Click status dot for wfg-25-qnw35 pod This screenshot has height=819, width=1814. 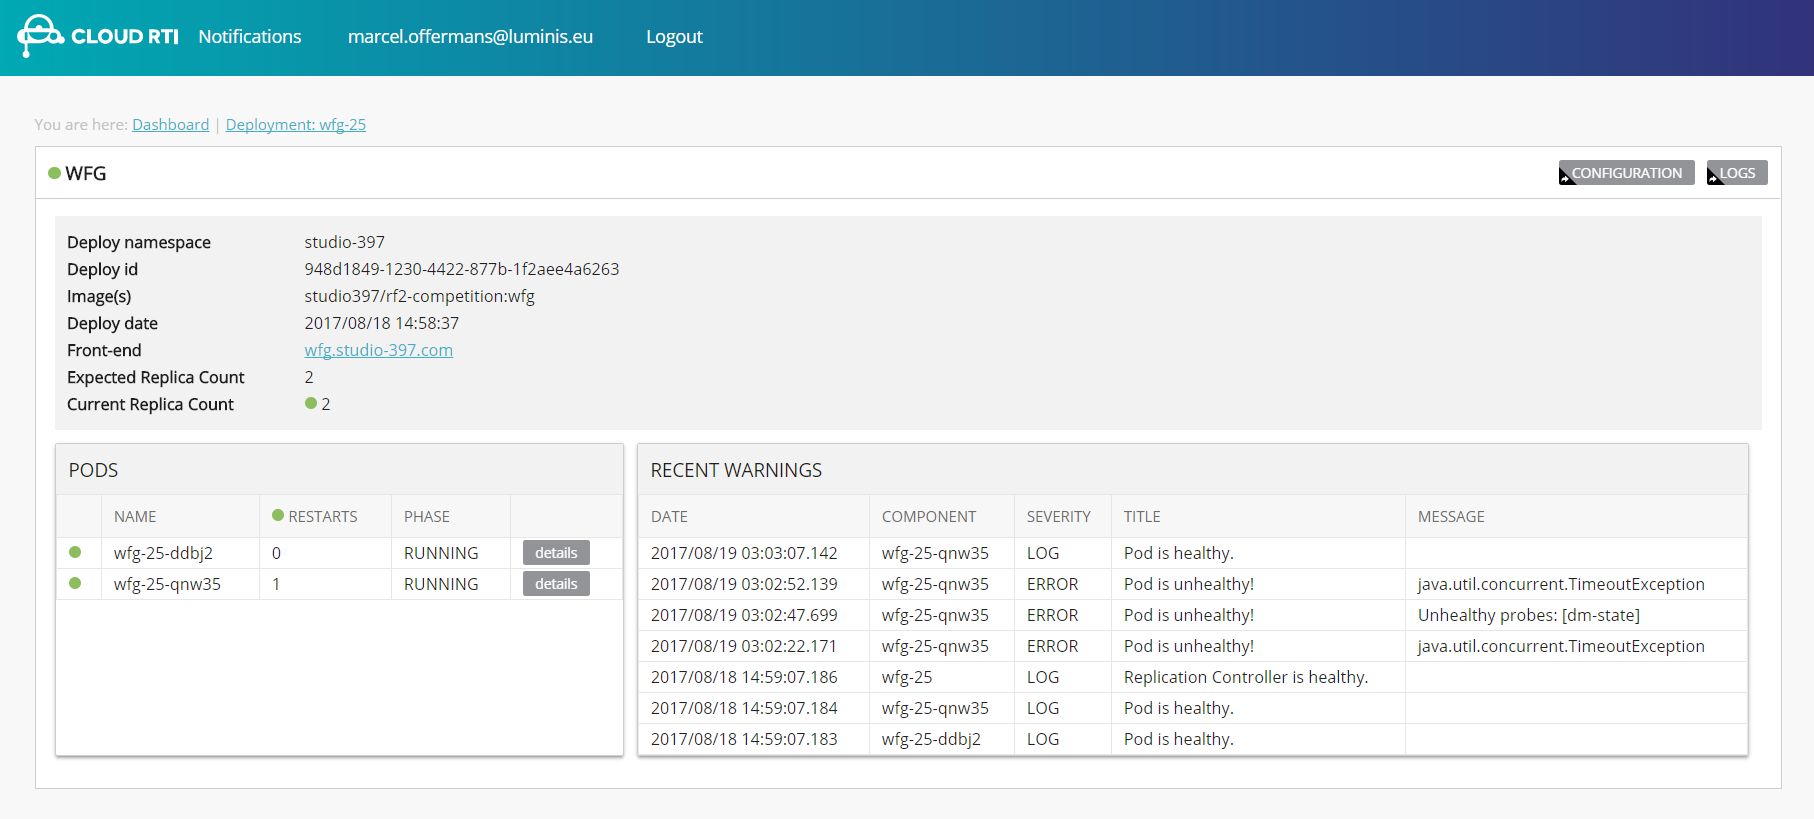coord(75,583)
